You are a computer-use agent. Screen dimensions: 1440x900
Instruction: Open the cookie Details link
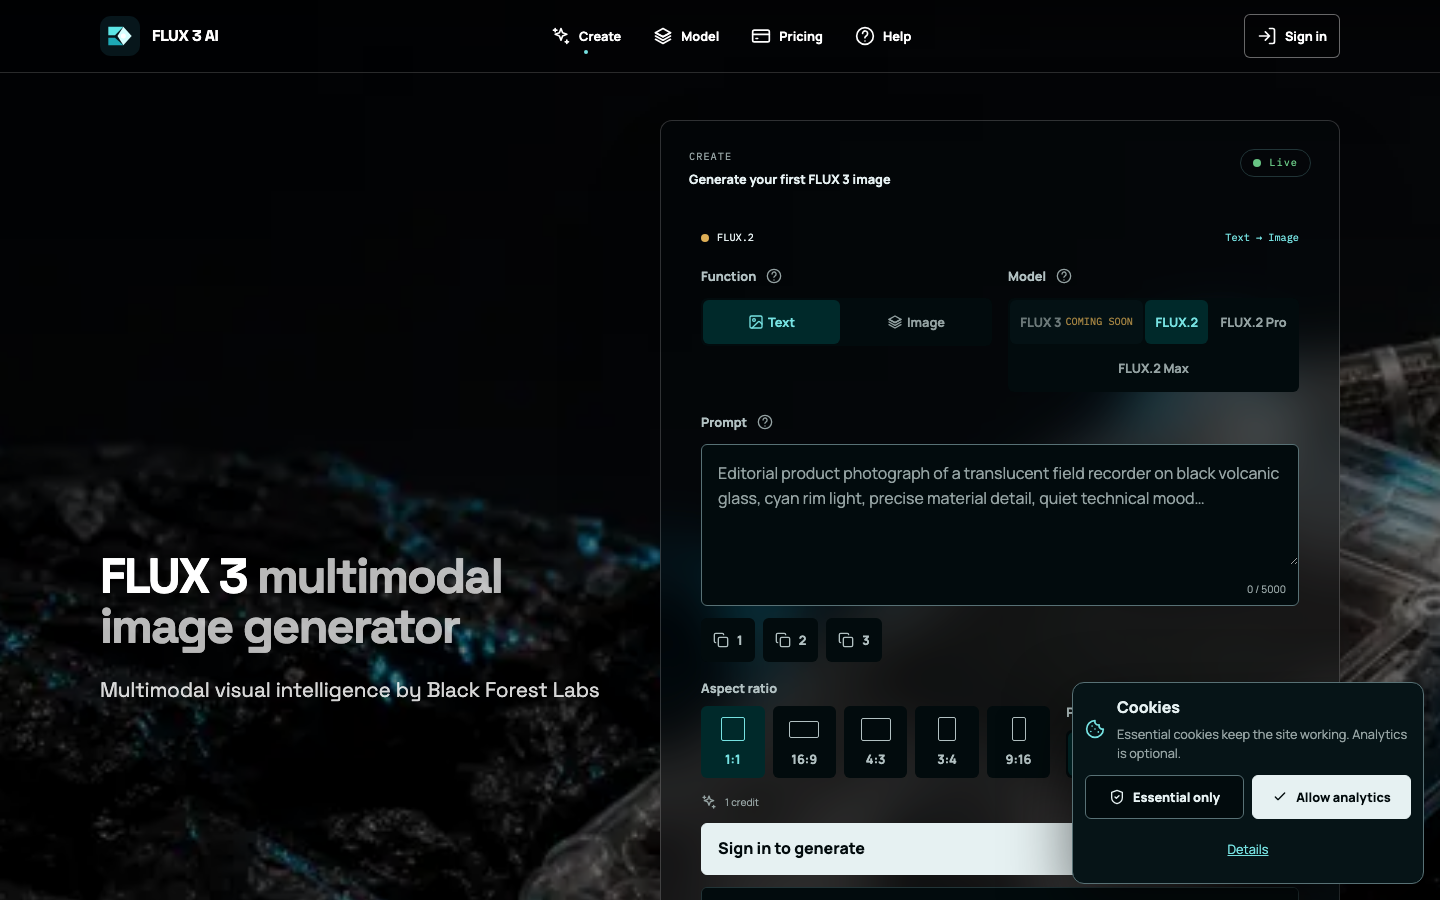[x=1247, y=849]
